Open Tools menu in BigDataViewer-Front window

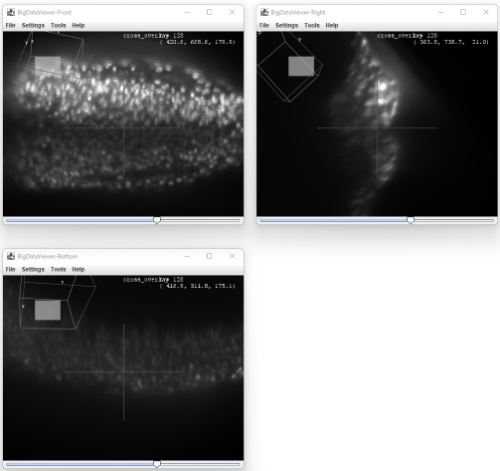[58, 25]
